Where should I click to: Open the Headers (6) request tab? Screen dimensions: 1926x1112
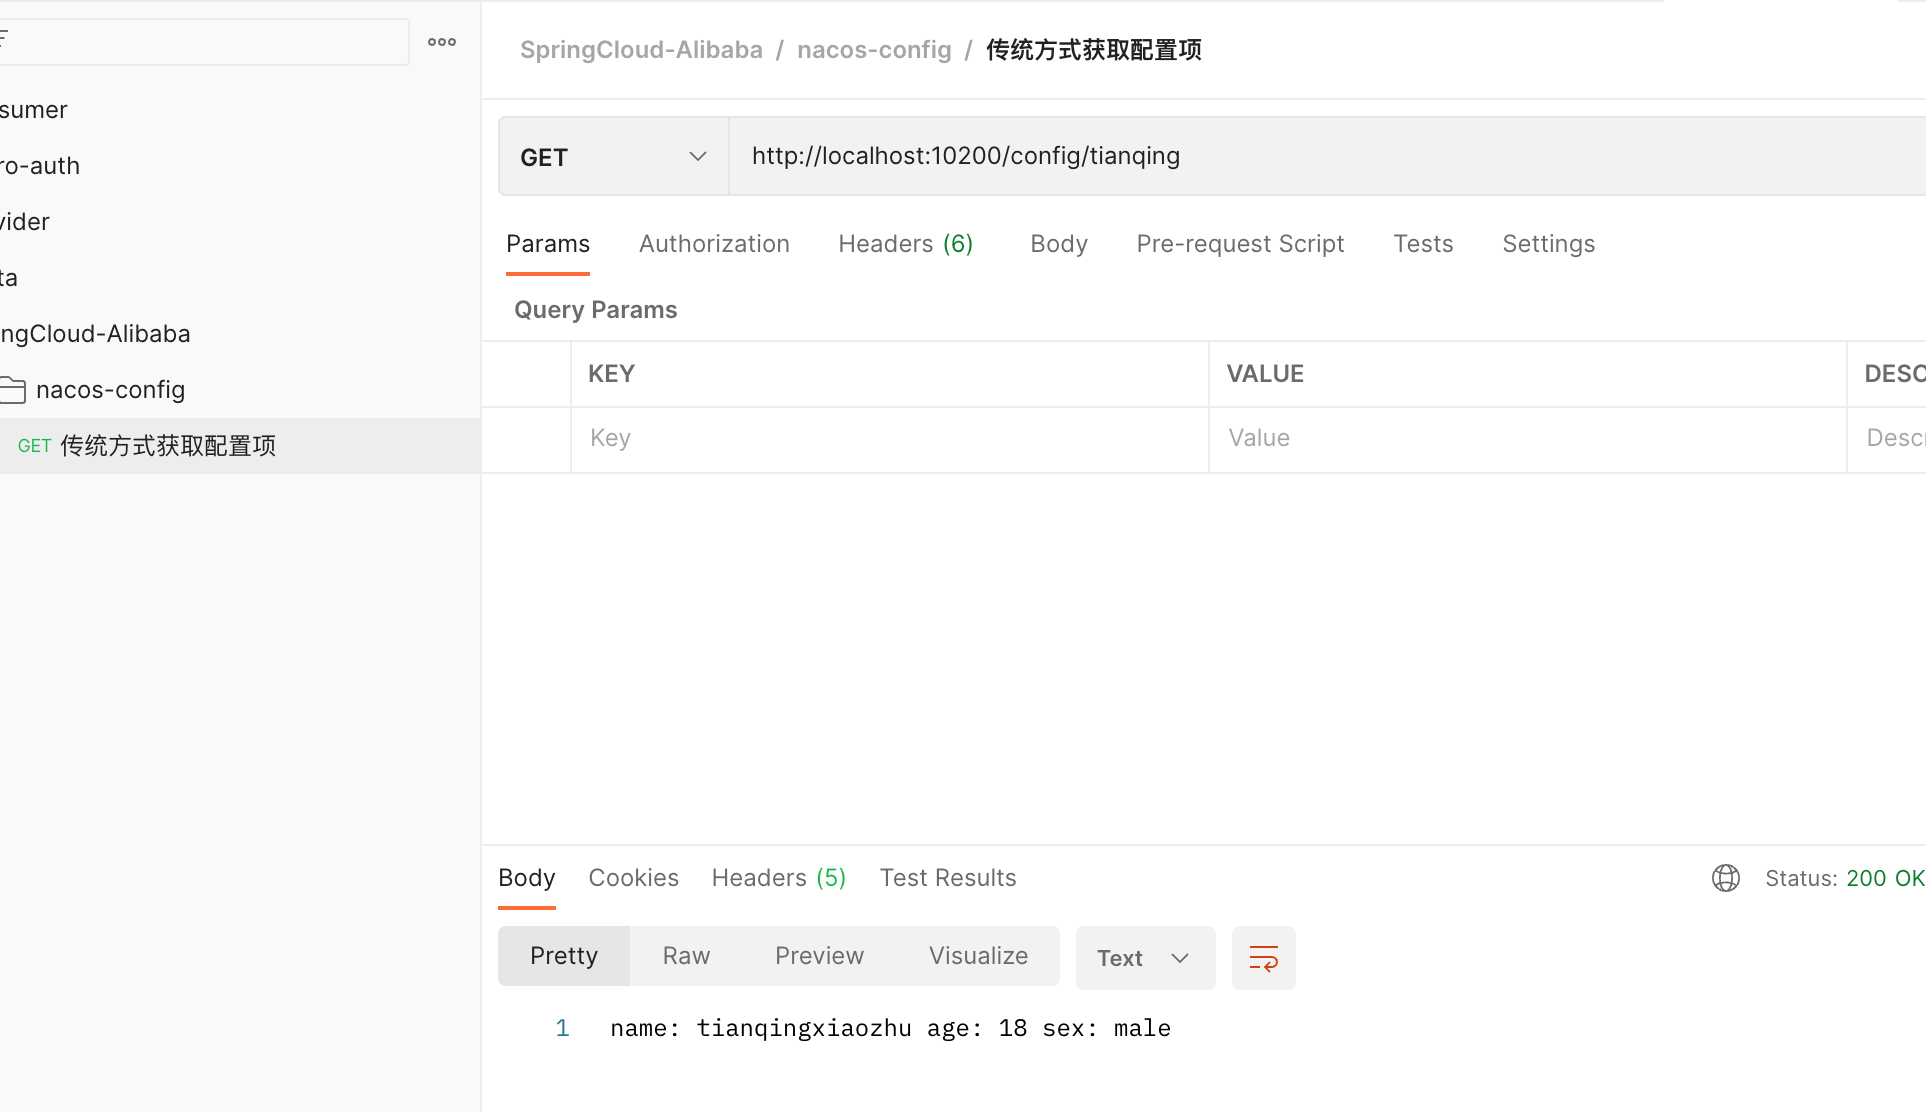pos(905,244)
